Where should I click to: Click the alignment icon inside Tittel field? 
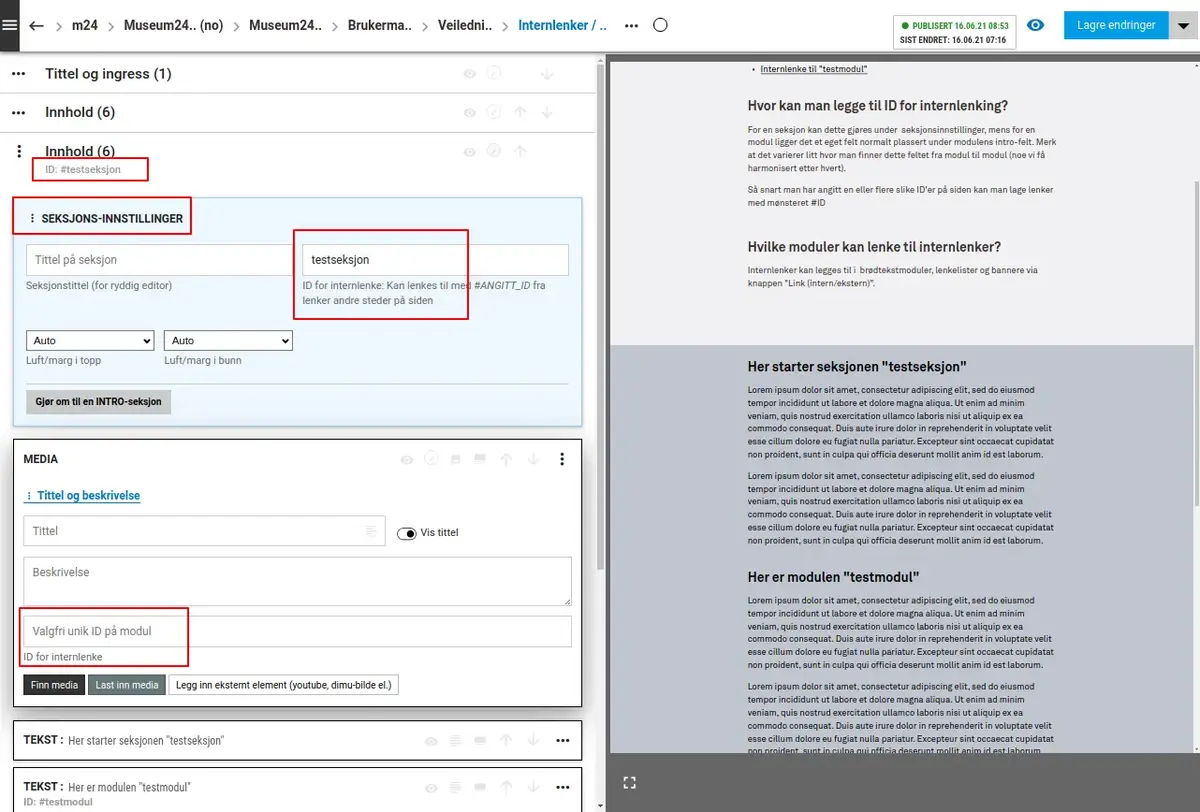click(x=370, y=531)
